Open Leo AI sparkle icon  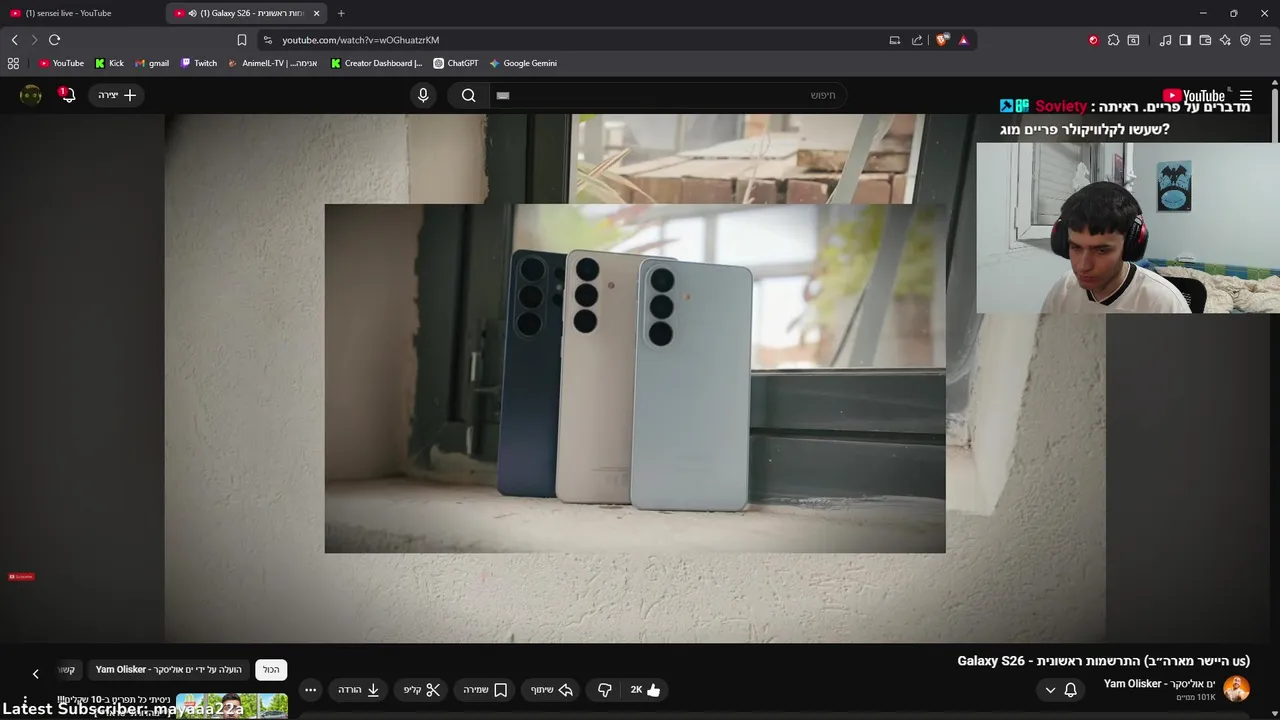click(1225, 40)
